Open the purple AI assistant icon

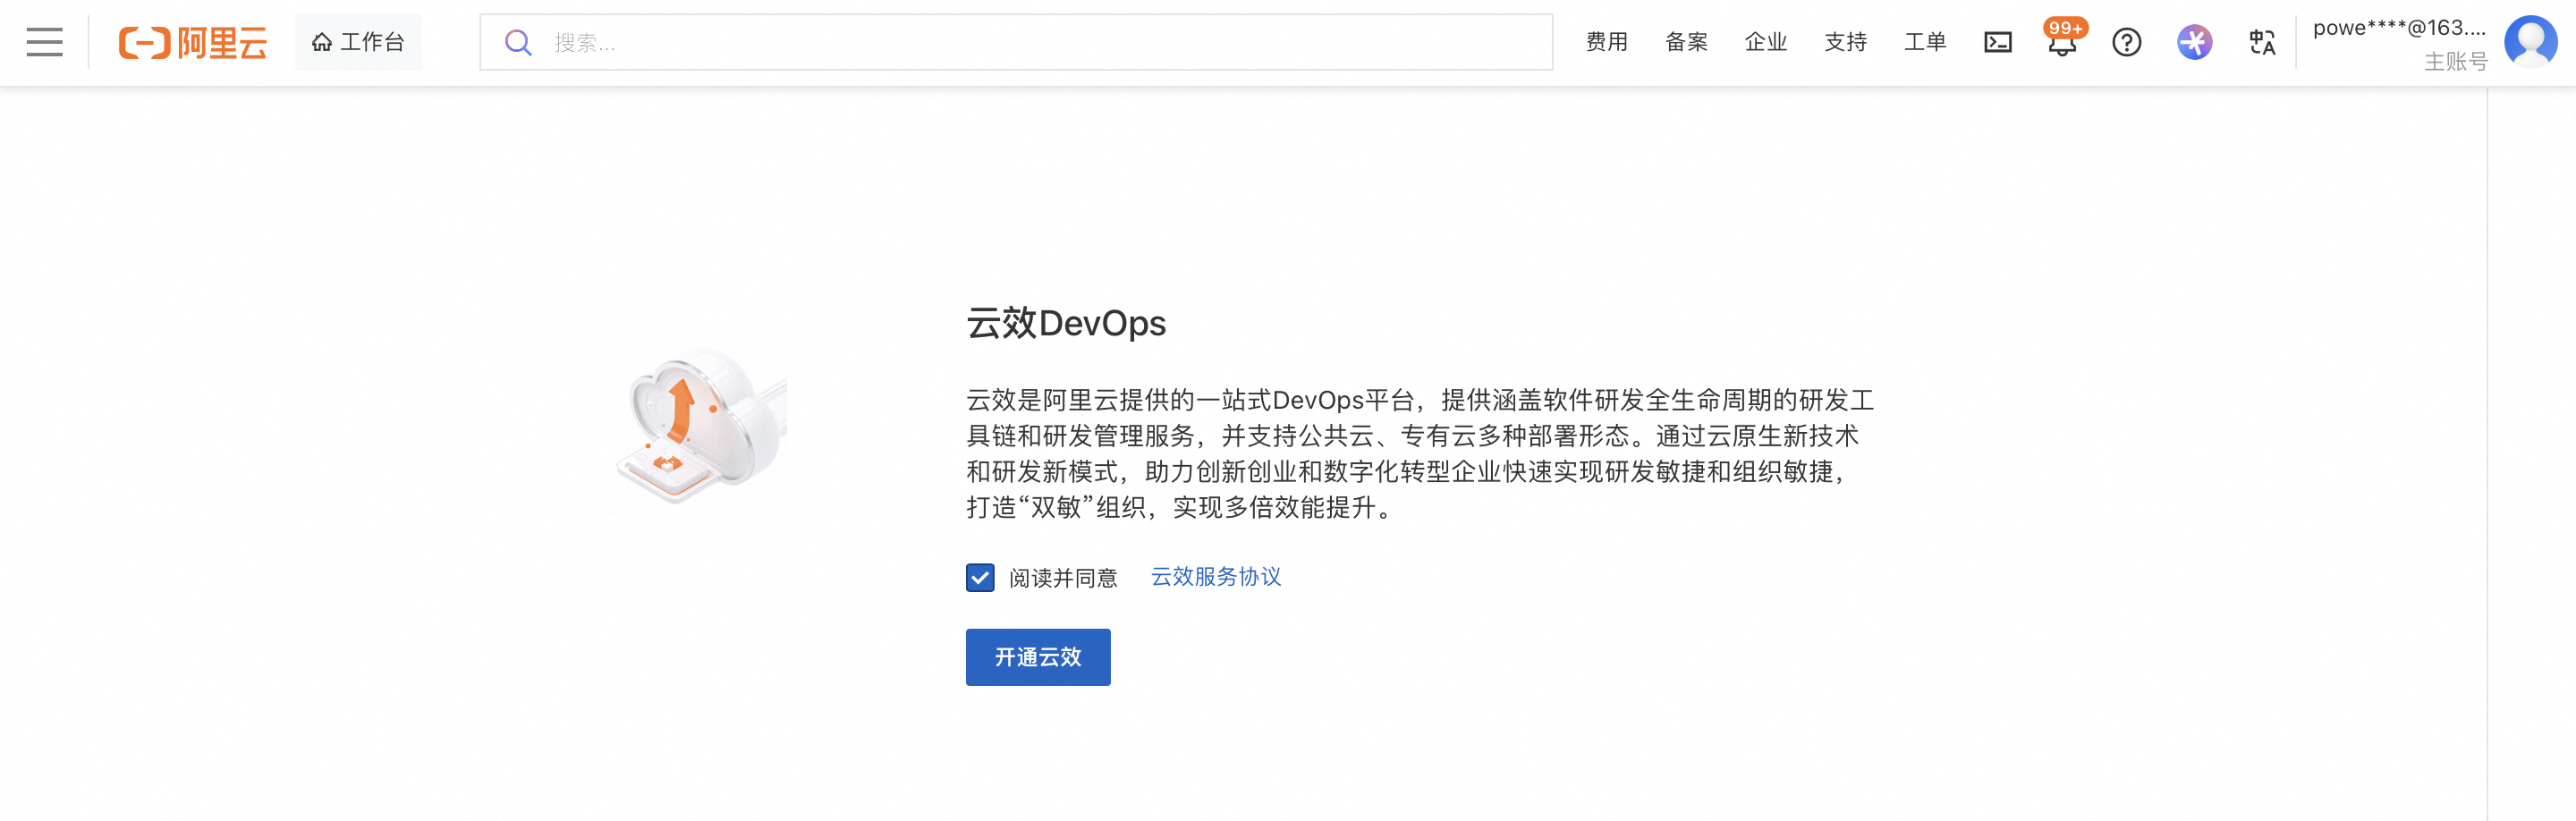coord(2195,42)
